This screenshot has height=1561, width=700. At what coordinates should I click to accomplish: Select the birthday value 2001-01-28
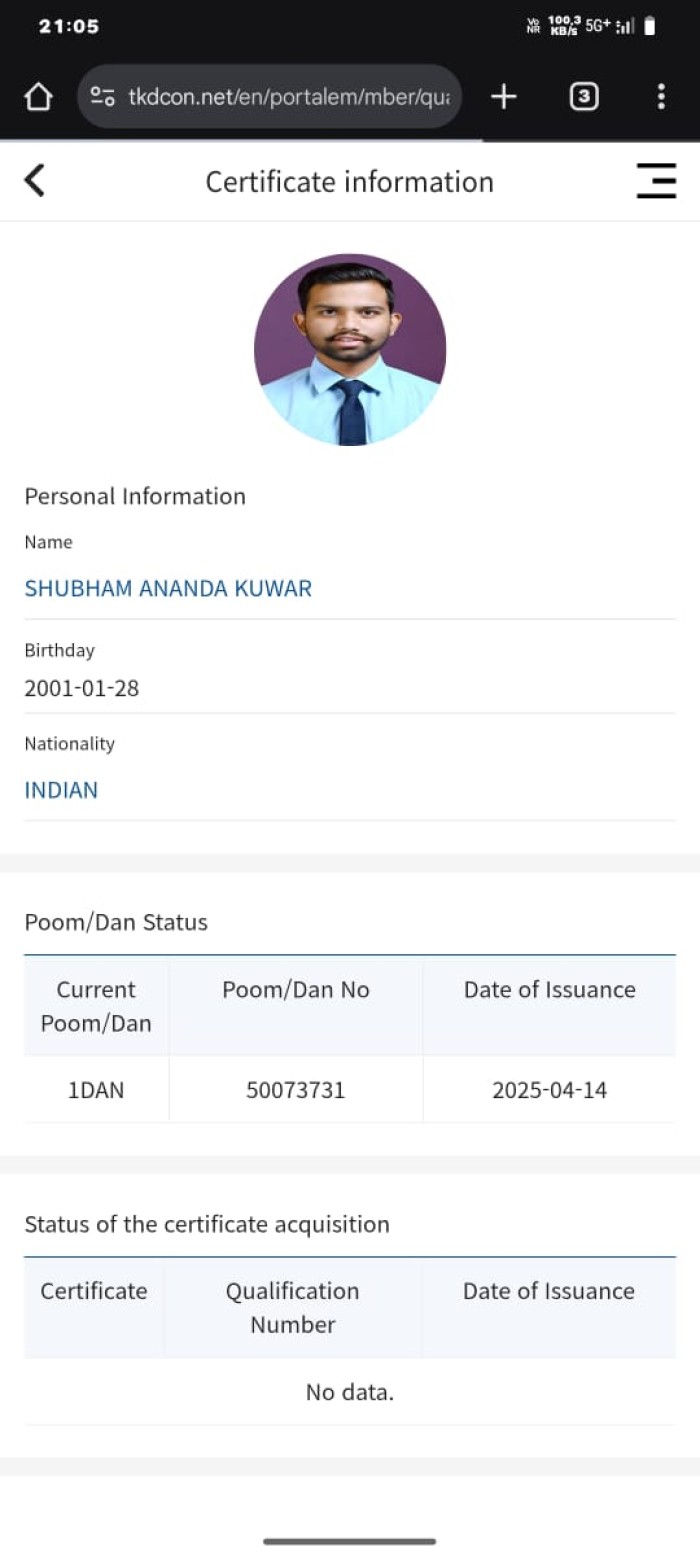click(82, 688)
